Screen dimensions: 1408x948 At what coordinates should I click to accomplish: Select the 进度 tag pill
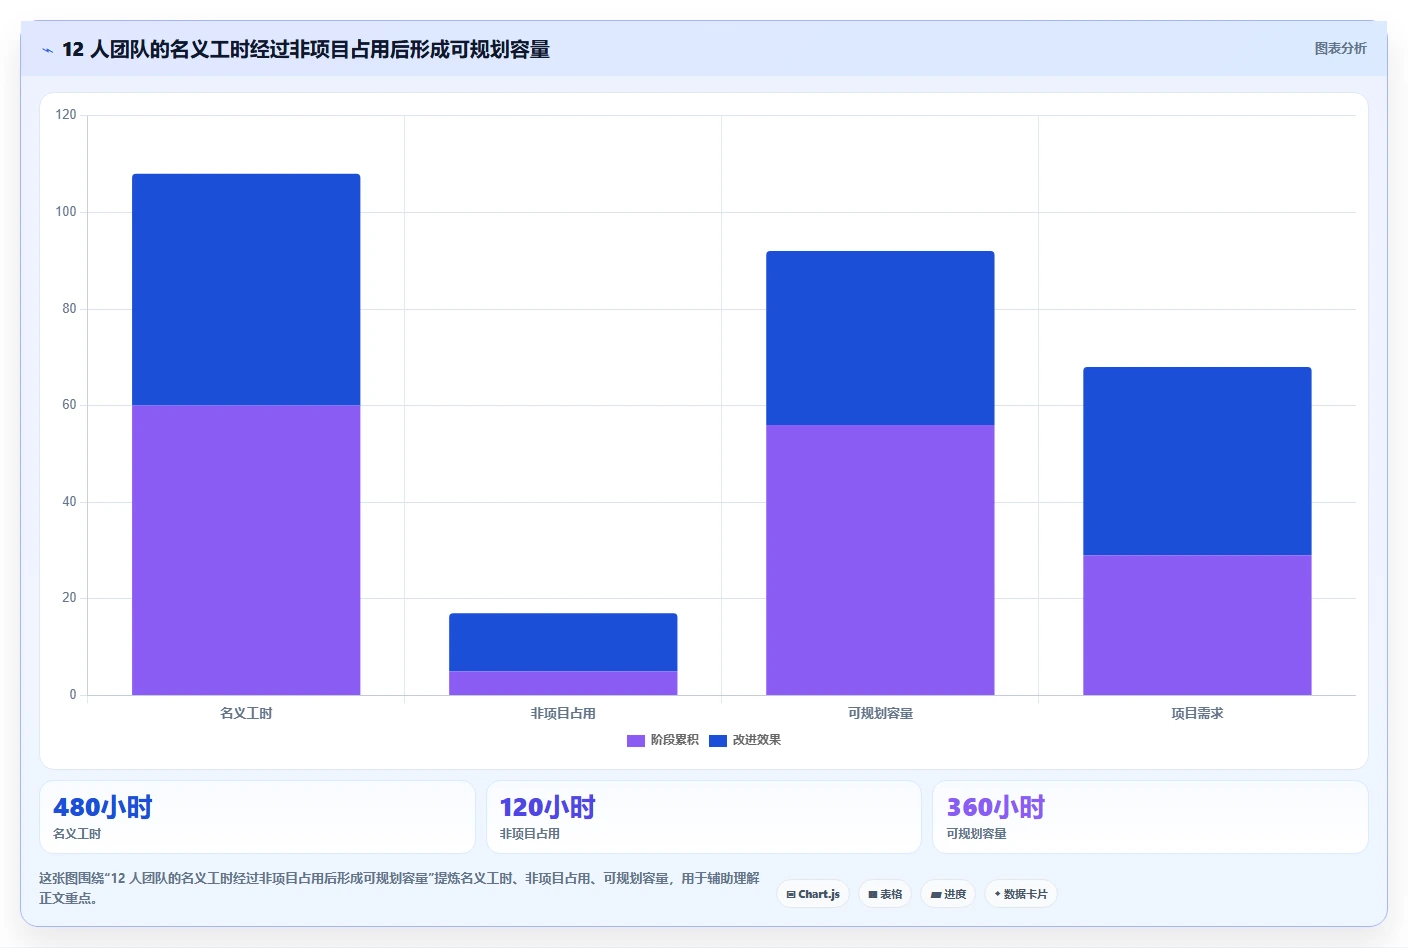[x=948, y=894]
